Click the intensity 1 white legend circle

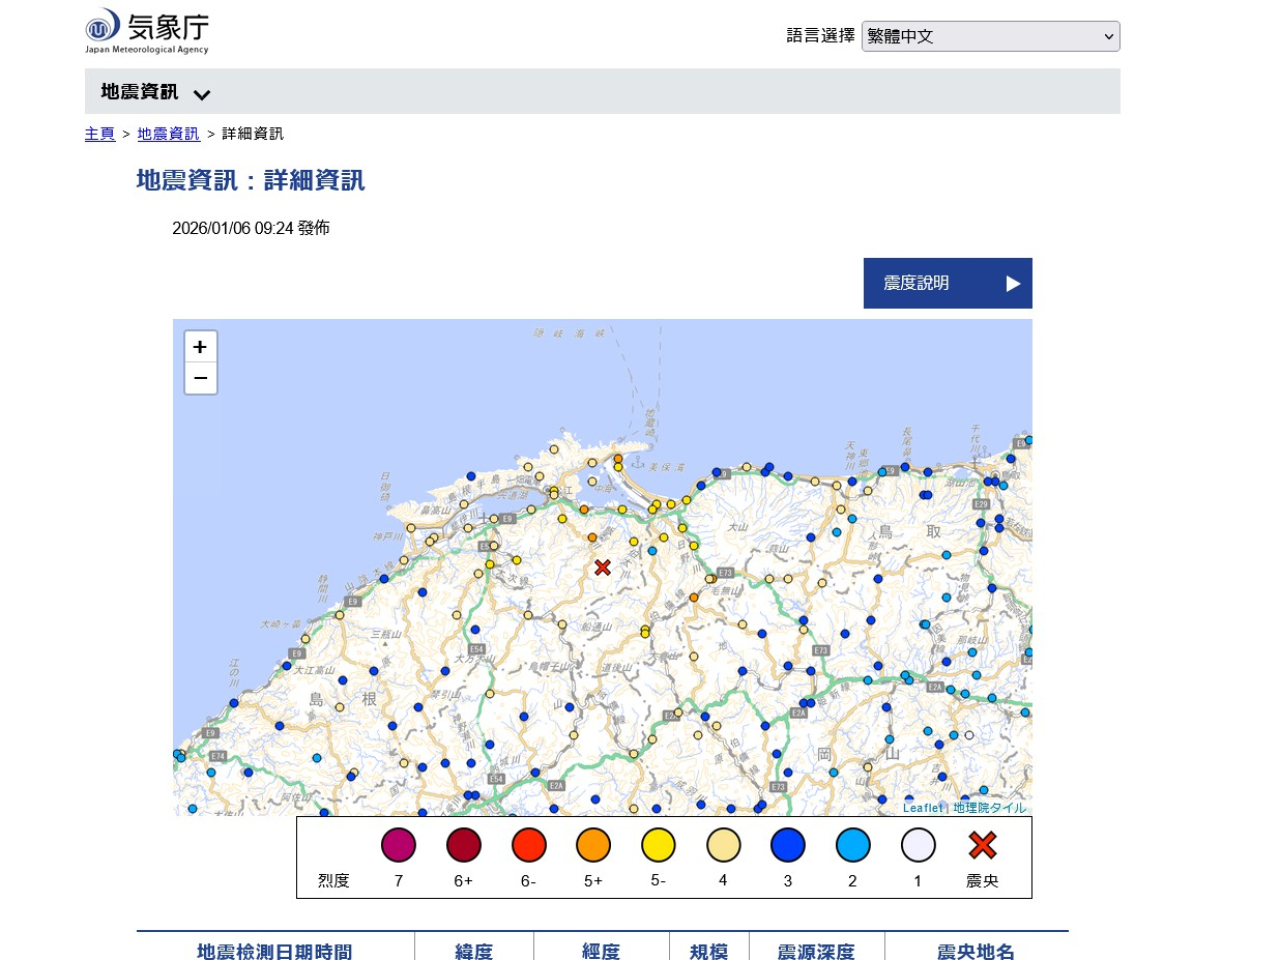(x=917, y=844)
